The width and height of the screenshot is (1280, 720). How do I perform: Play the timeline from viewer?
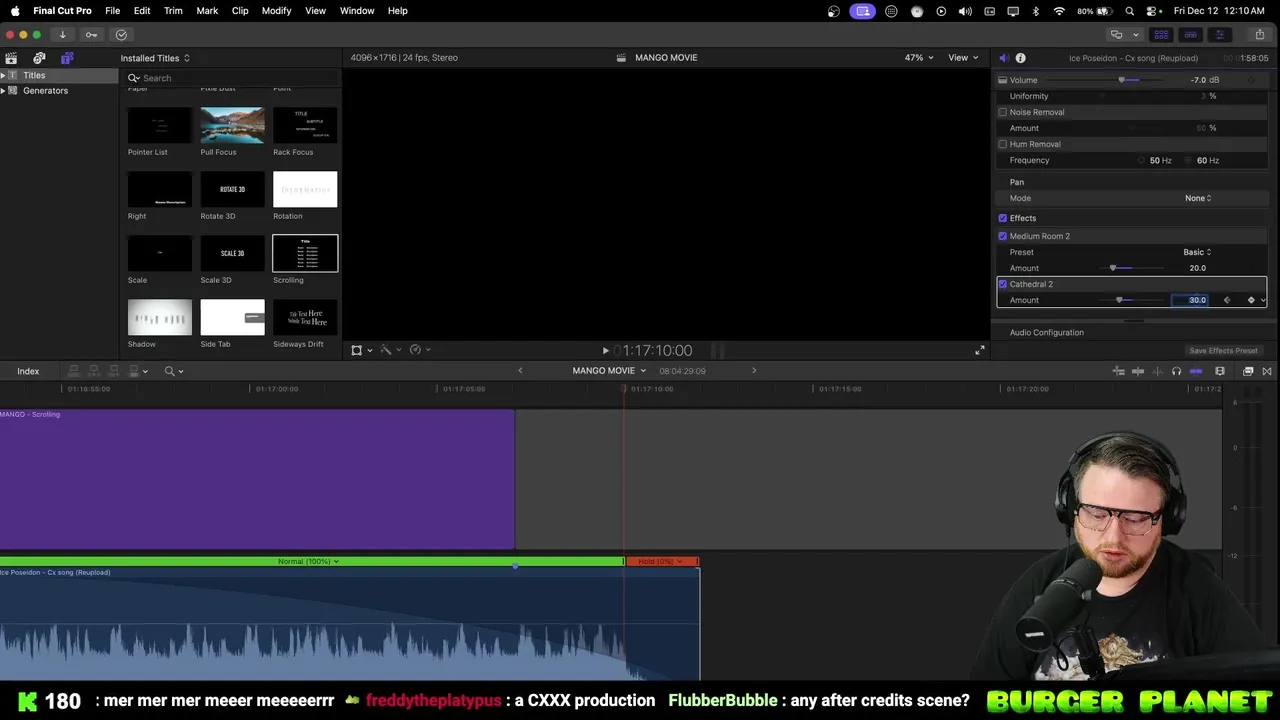605,350
